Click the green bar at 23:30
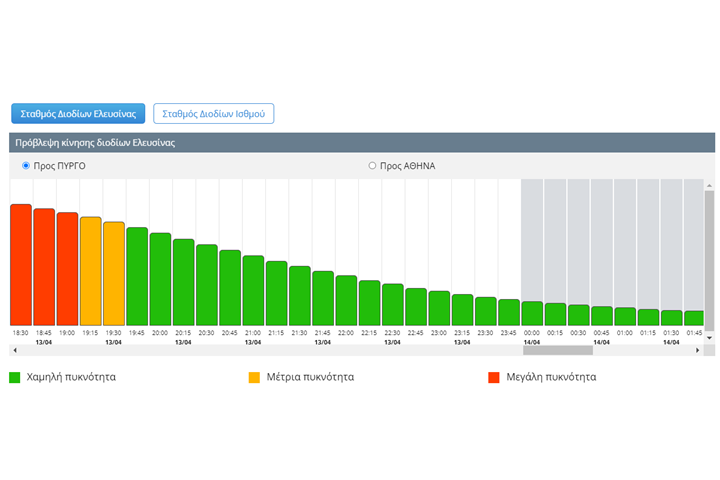720x480 pixels. (x=486, y=311)
